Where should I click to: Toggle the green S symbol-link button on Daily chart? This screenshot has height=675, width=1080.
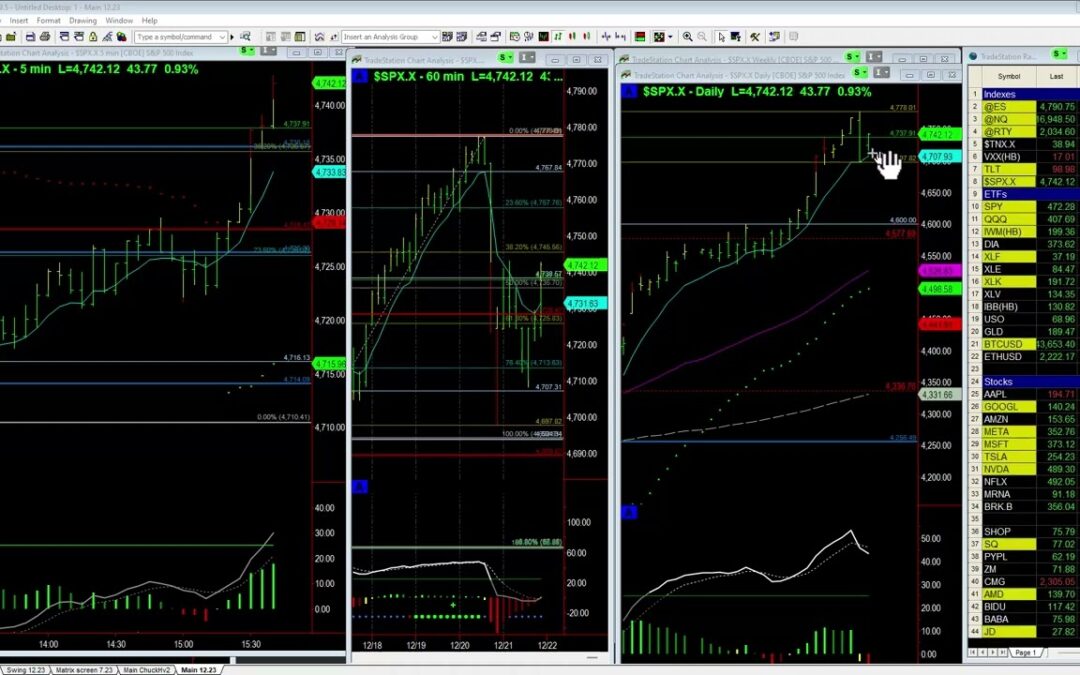coord(858,72)
